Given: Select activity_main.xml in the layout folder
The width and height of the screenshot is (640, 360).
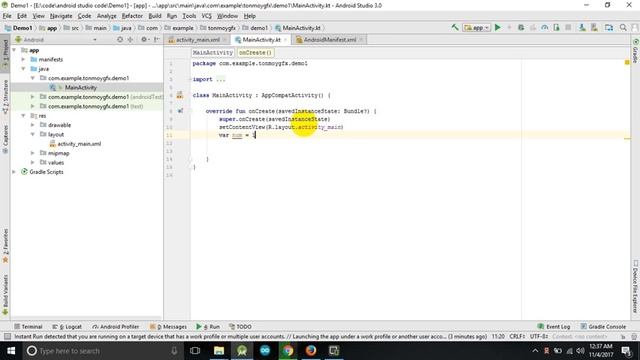Looking at the screenshot, I should click(x=79, y=144).
